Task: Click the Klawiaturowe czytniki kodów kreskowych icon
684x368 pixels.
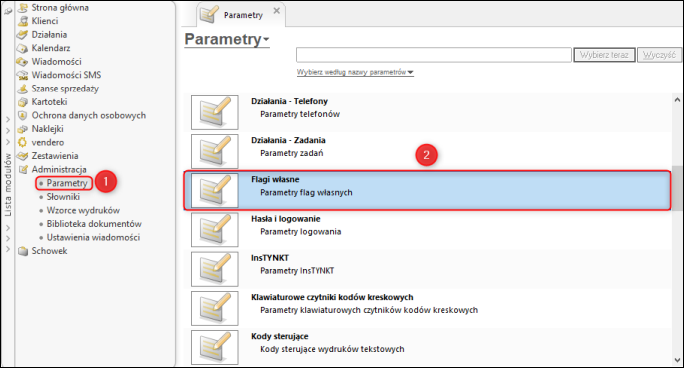Action: (x=215, y=308)
